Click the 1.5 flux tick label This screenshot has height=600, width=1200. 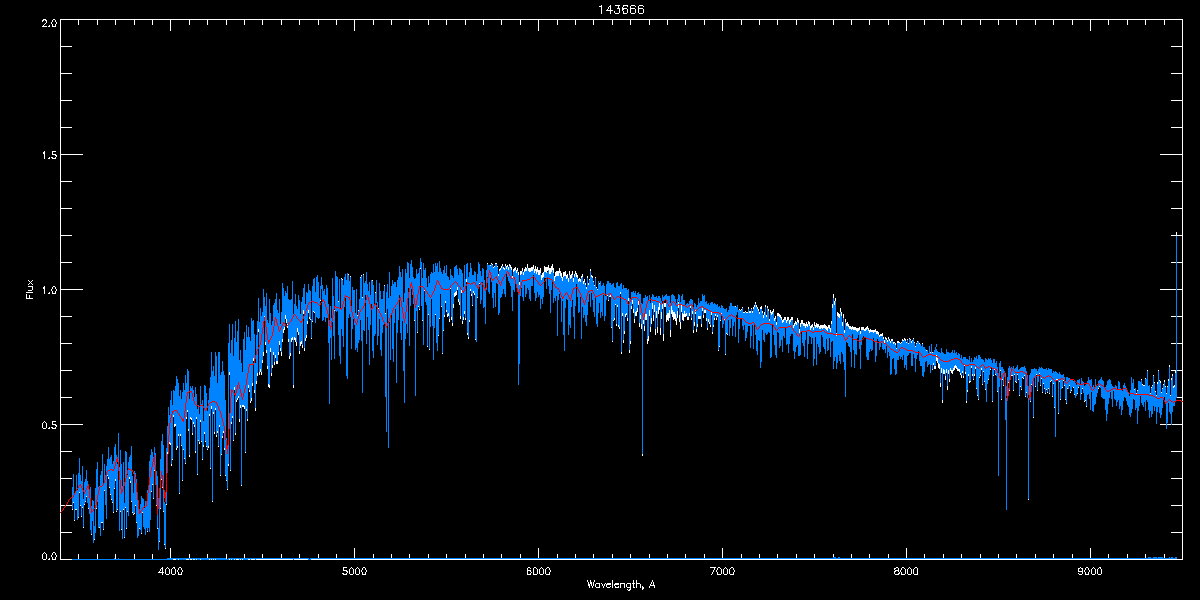tap(47, 155)
